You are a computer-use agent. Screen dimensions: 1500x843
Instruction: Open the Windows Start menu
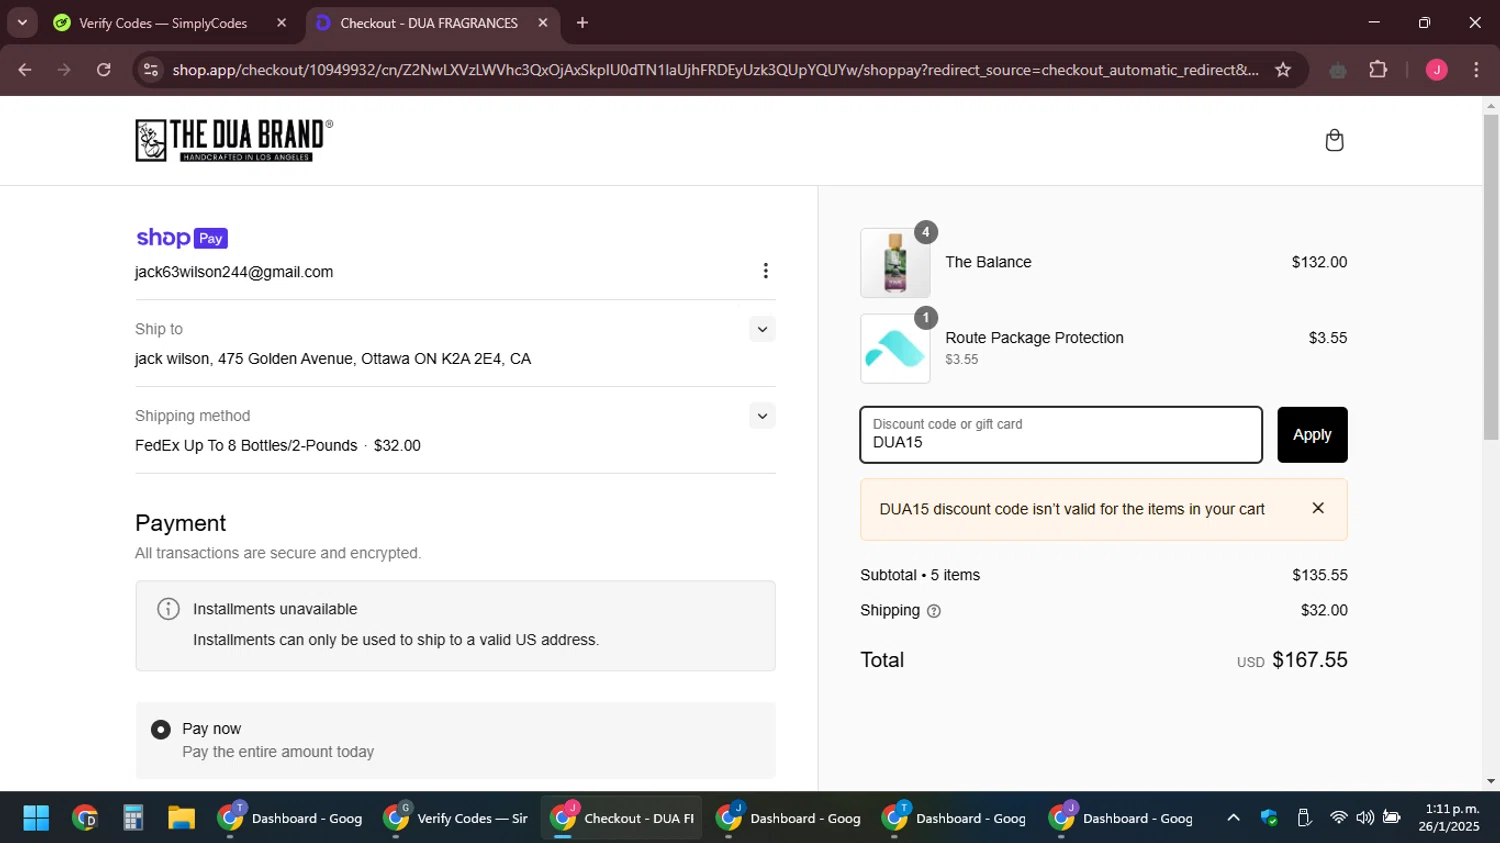(36, 818)
